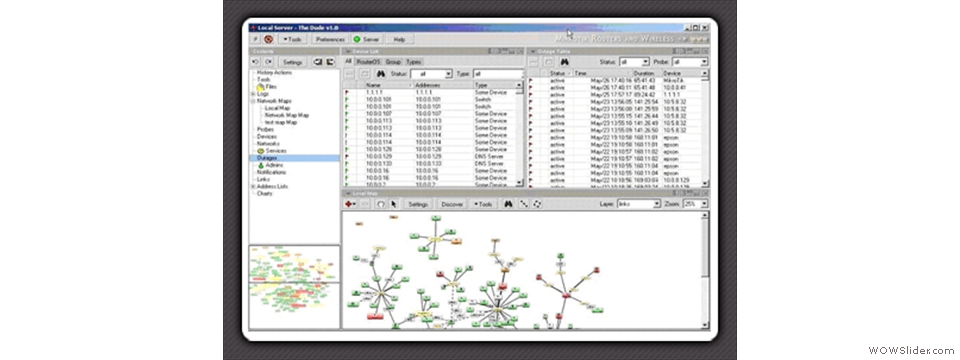This screenshot has width=960, height=360.
Task: Sort Device List by Addresses column header
Action: pyautogui.click(x=443, y=84)
